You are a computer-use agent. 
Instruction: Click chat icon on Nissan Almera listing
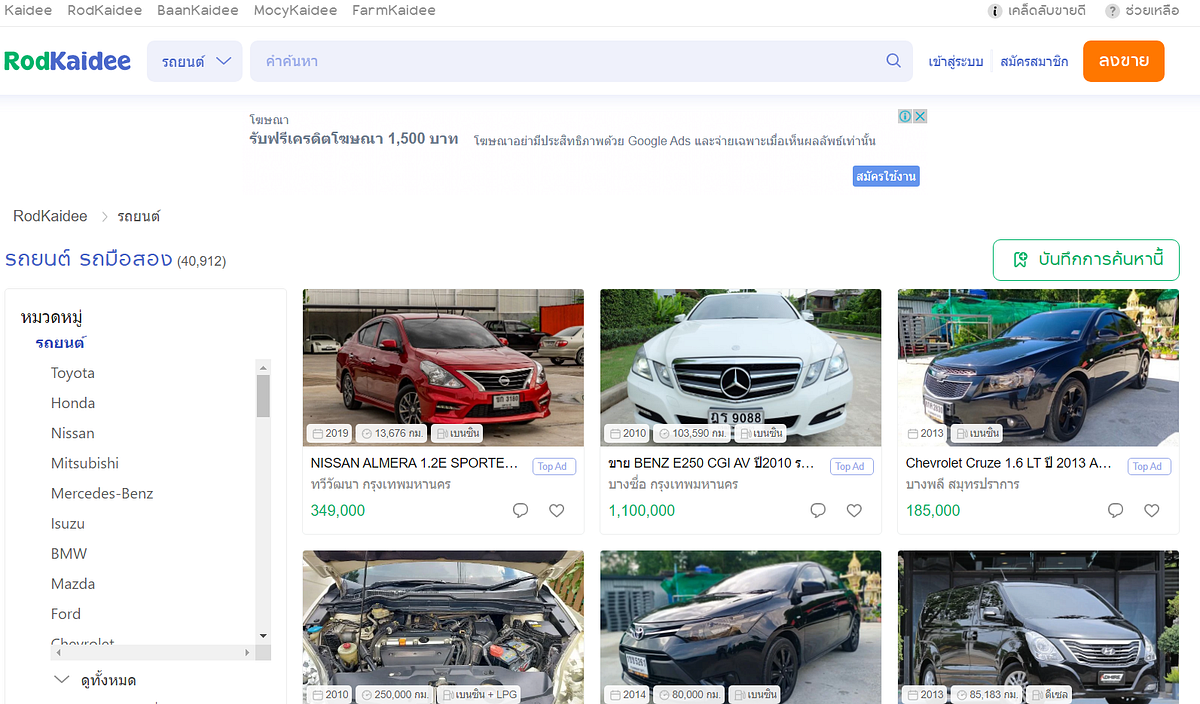coord(520,510)
